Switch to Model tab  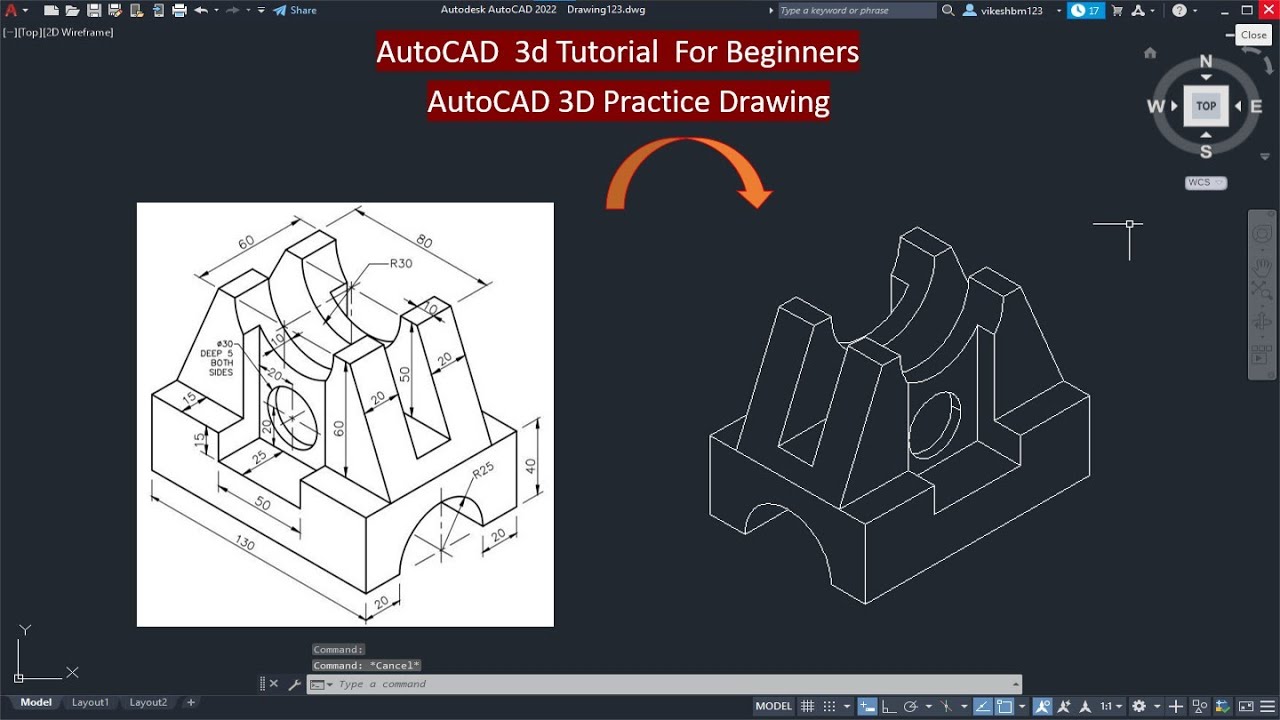(x=36, y=702)
